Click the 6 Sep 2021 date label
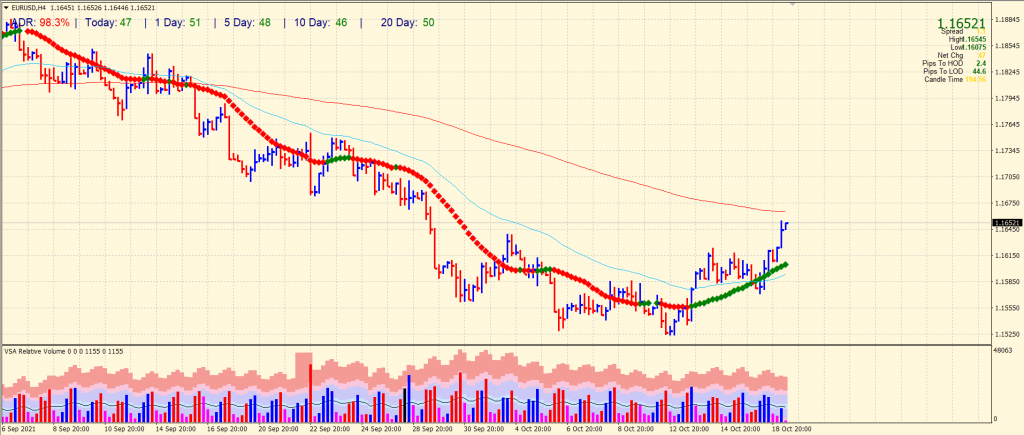1024x435 pixels. [20, 428]
